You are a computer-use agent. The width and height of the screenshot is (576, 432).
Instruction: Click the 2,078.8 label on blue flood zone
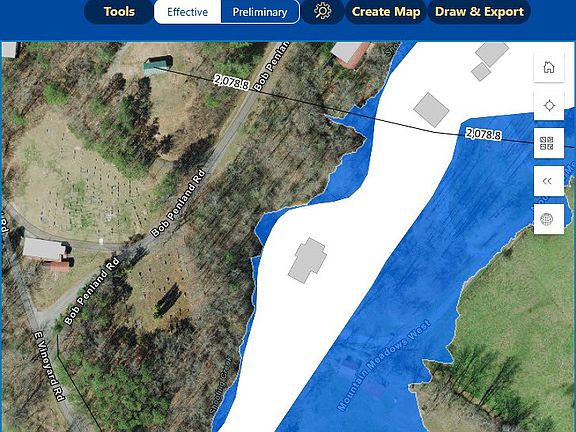[483, 134]
